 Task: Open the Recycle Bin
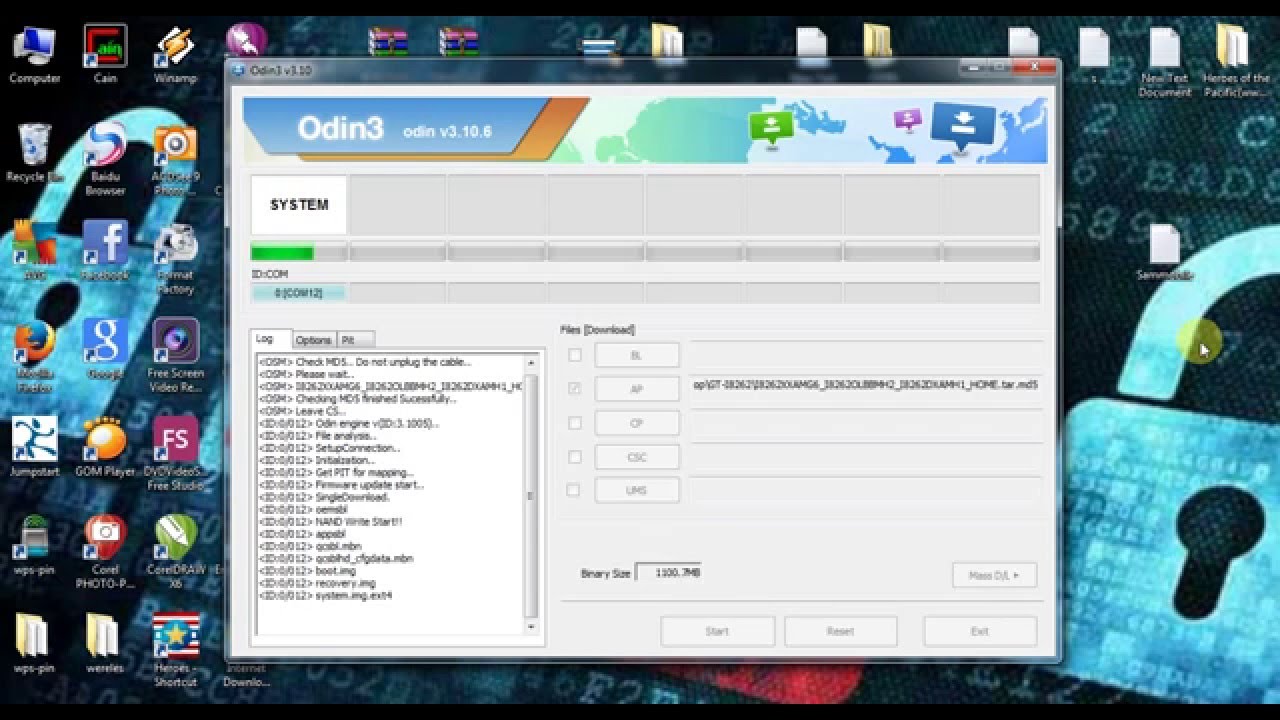34,152
